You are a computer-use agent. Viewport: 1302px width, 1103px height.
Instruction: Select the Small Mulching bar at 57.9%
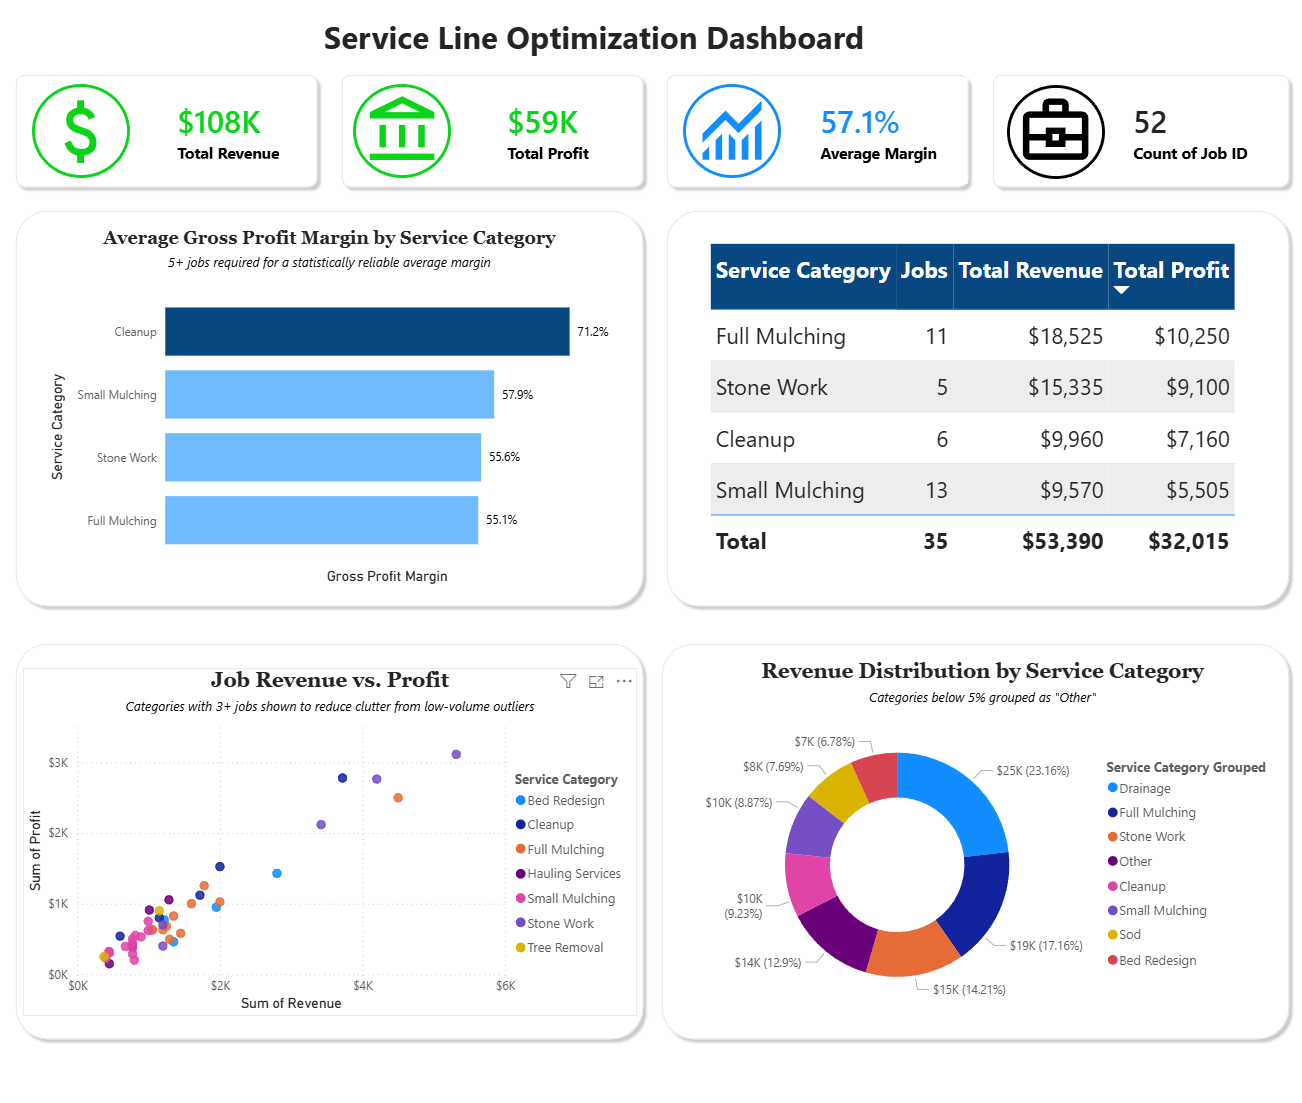click(x=329, y=394)
